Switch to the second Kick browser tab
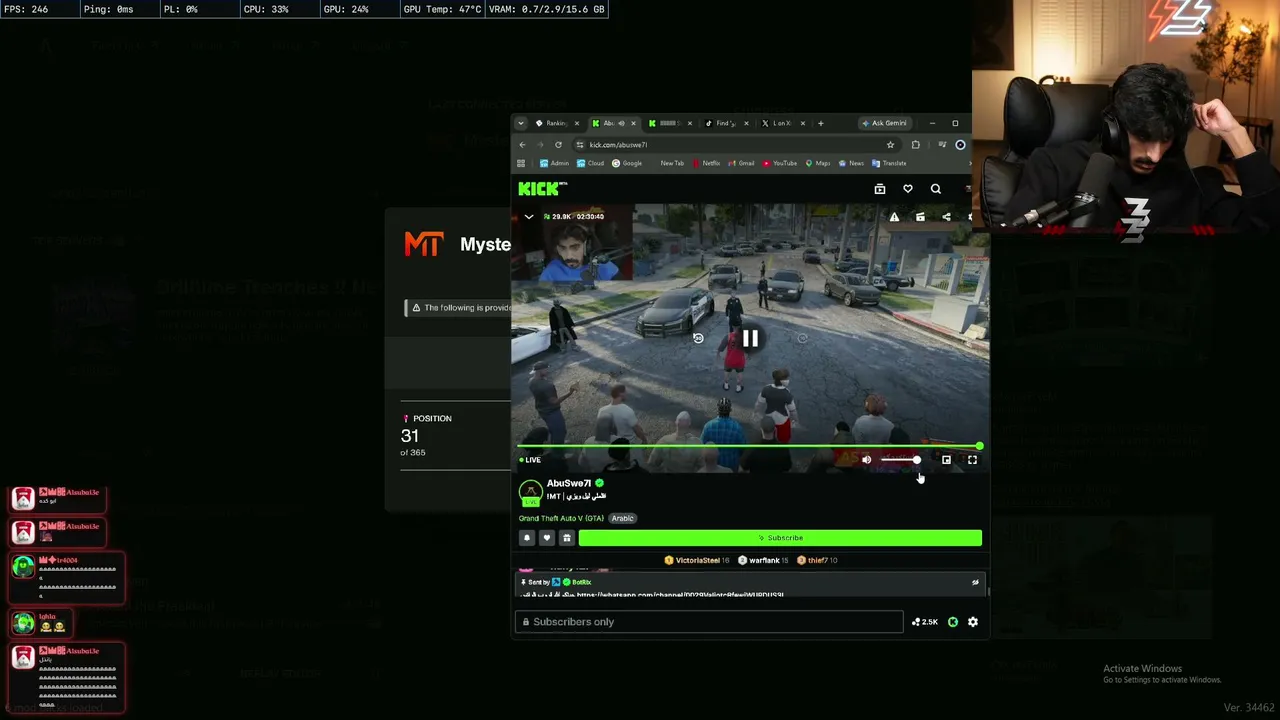Screen dimensions: 1280x720 click(668, 124)
